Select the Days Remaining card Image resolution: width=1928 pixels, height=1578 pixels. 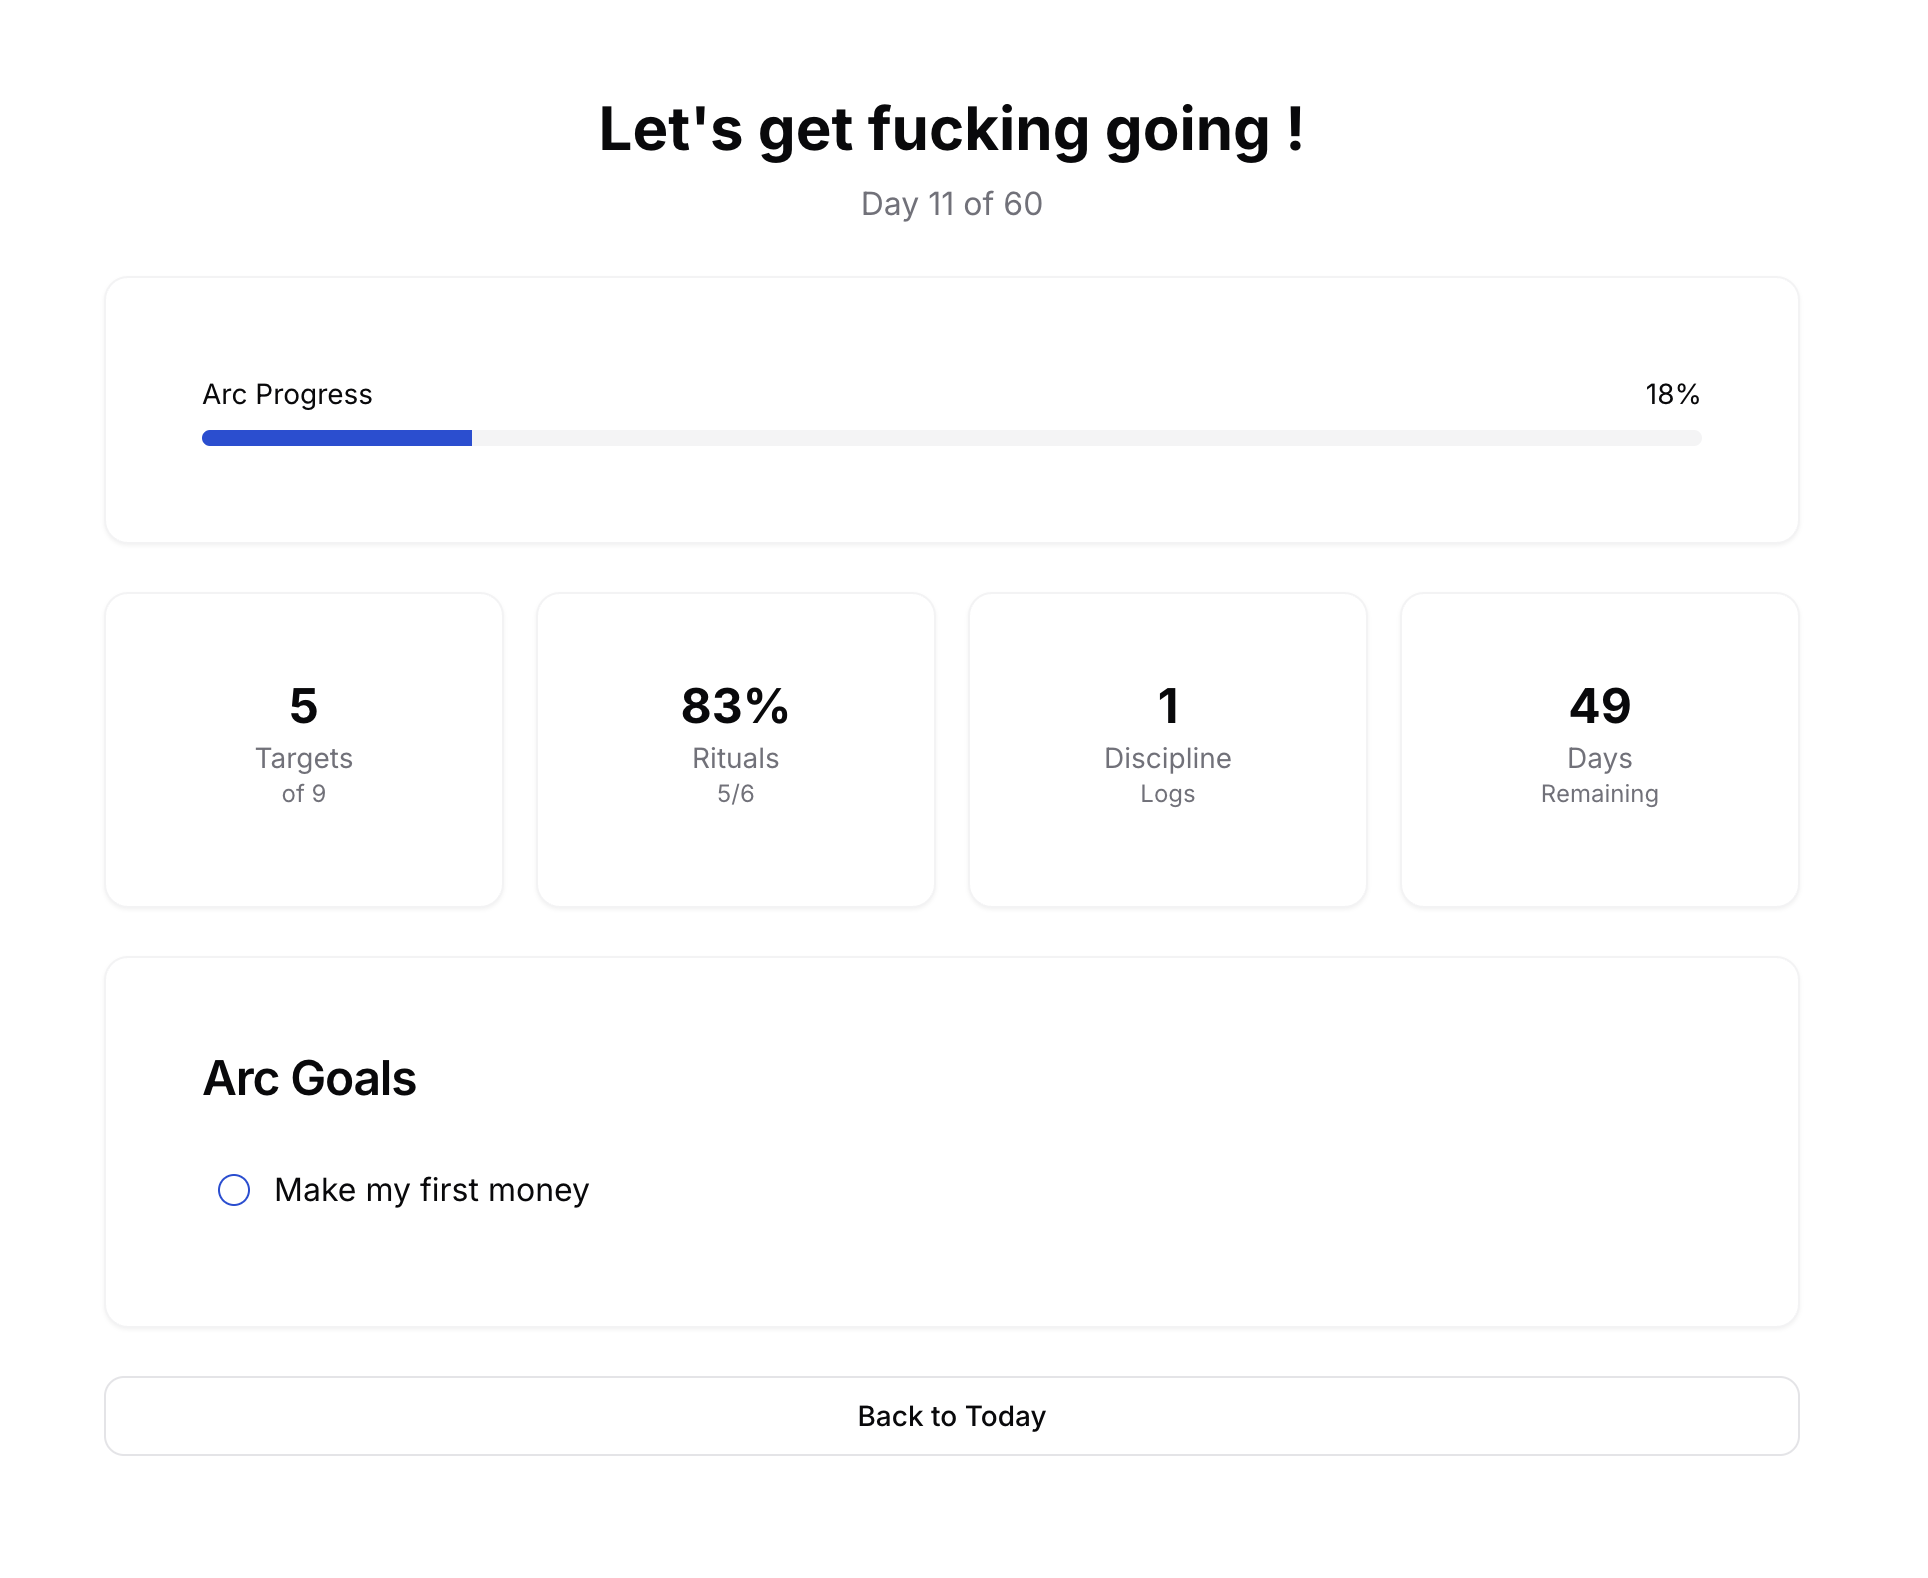point(1599,750)
